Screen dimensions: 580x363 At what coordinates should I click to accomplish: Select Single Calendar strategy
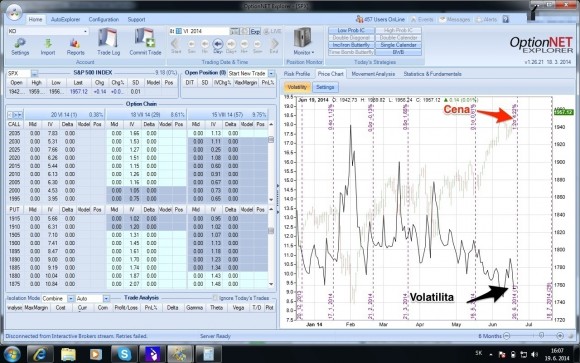point(398,45)
